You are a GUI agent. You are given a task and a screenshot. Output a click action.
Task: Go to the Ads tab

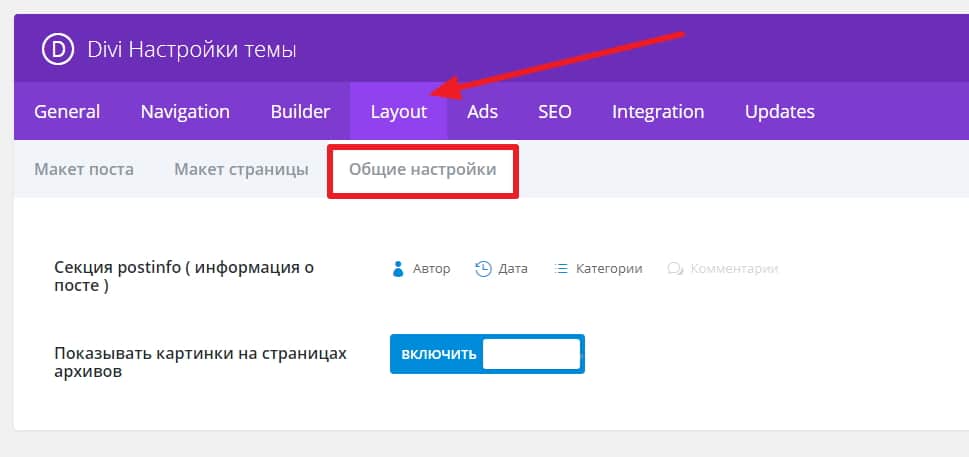pyautogui.click(x=483, y=112)
